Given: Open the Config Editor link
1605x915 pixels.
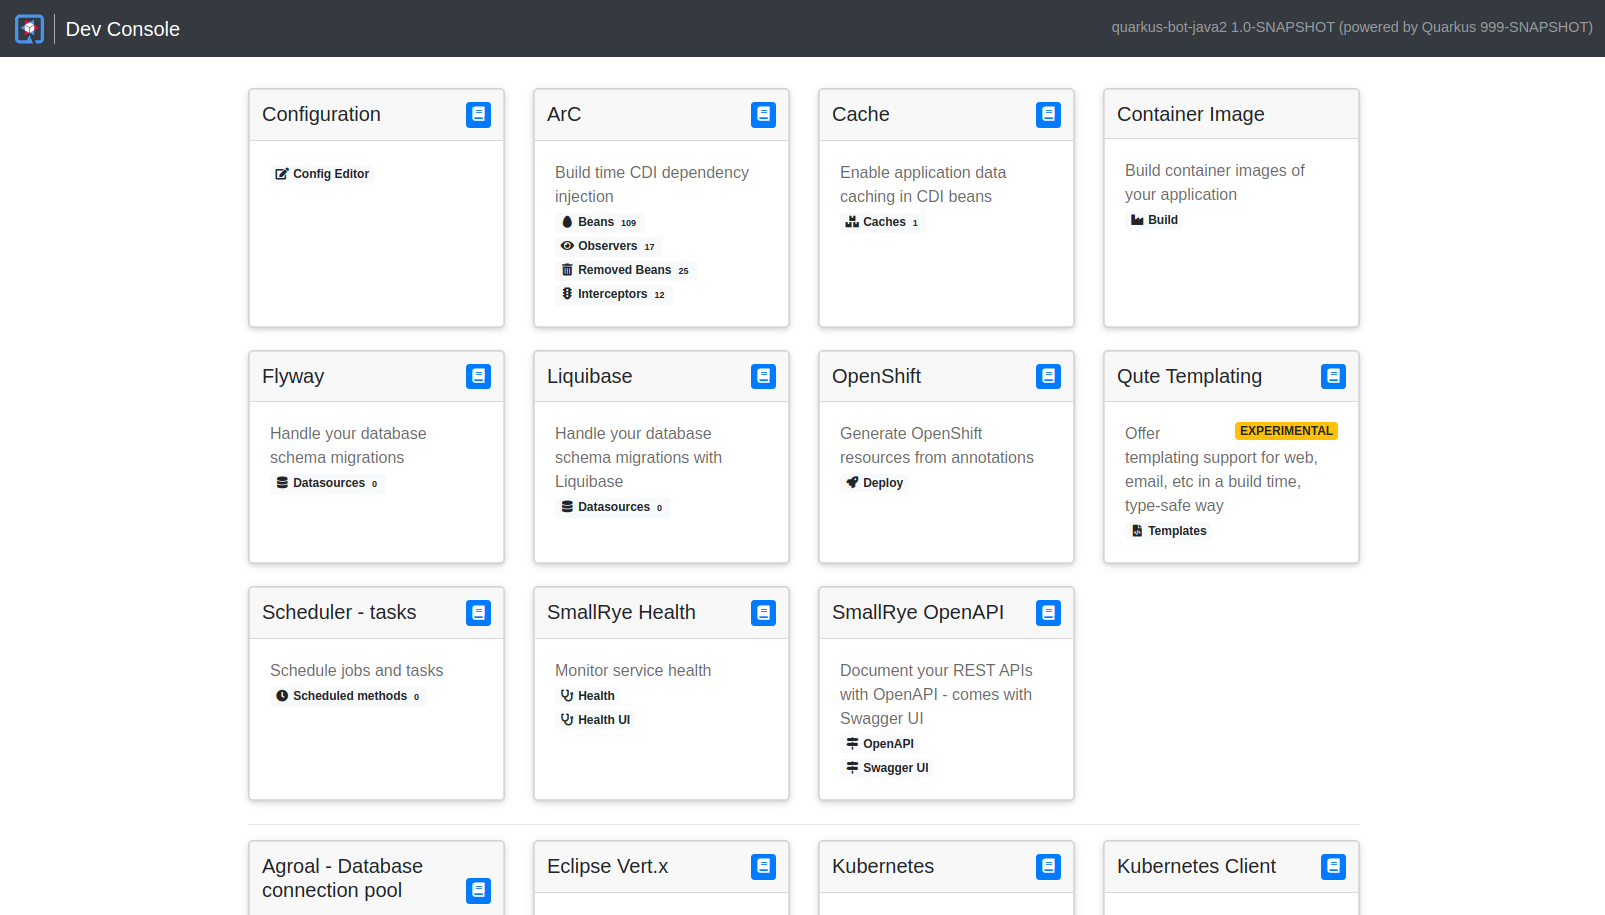Looking at the screenshot, I should 322,174.
